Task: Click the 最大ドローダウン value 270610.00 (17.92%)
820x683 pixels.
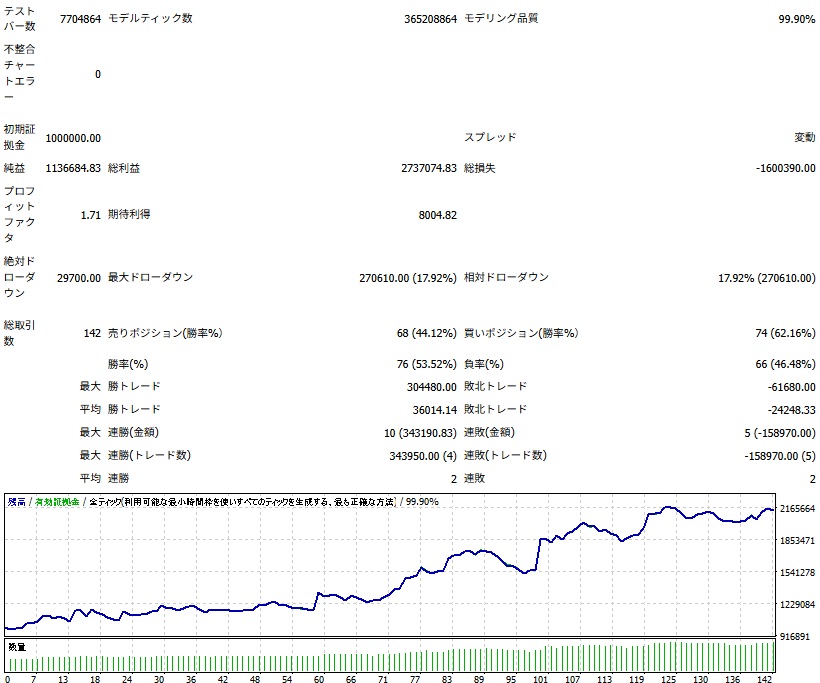Action: [x=407, y=277]
